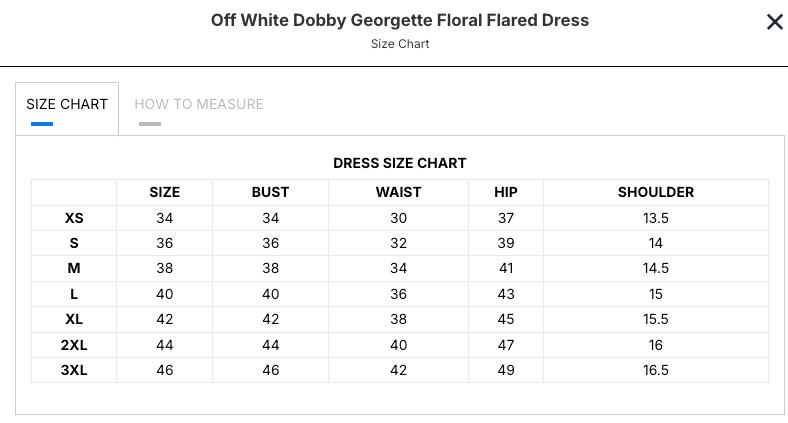Click the Dress Size Chart heading
Image resolution: width=788 pixels, height=423 pixels.
coord(399,163)
